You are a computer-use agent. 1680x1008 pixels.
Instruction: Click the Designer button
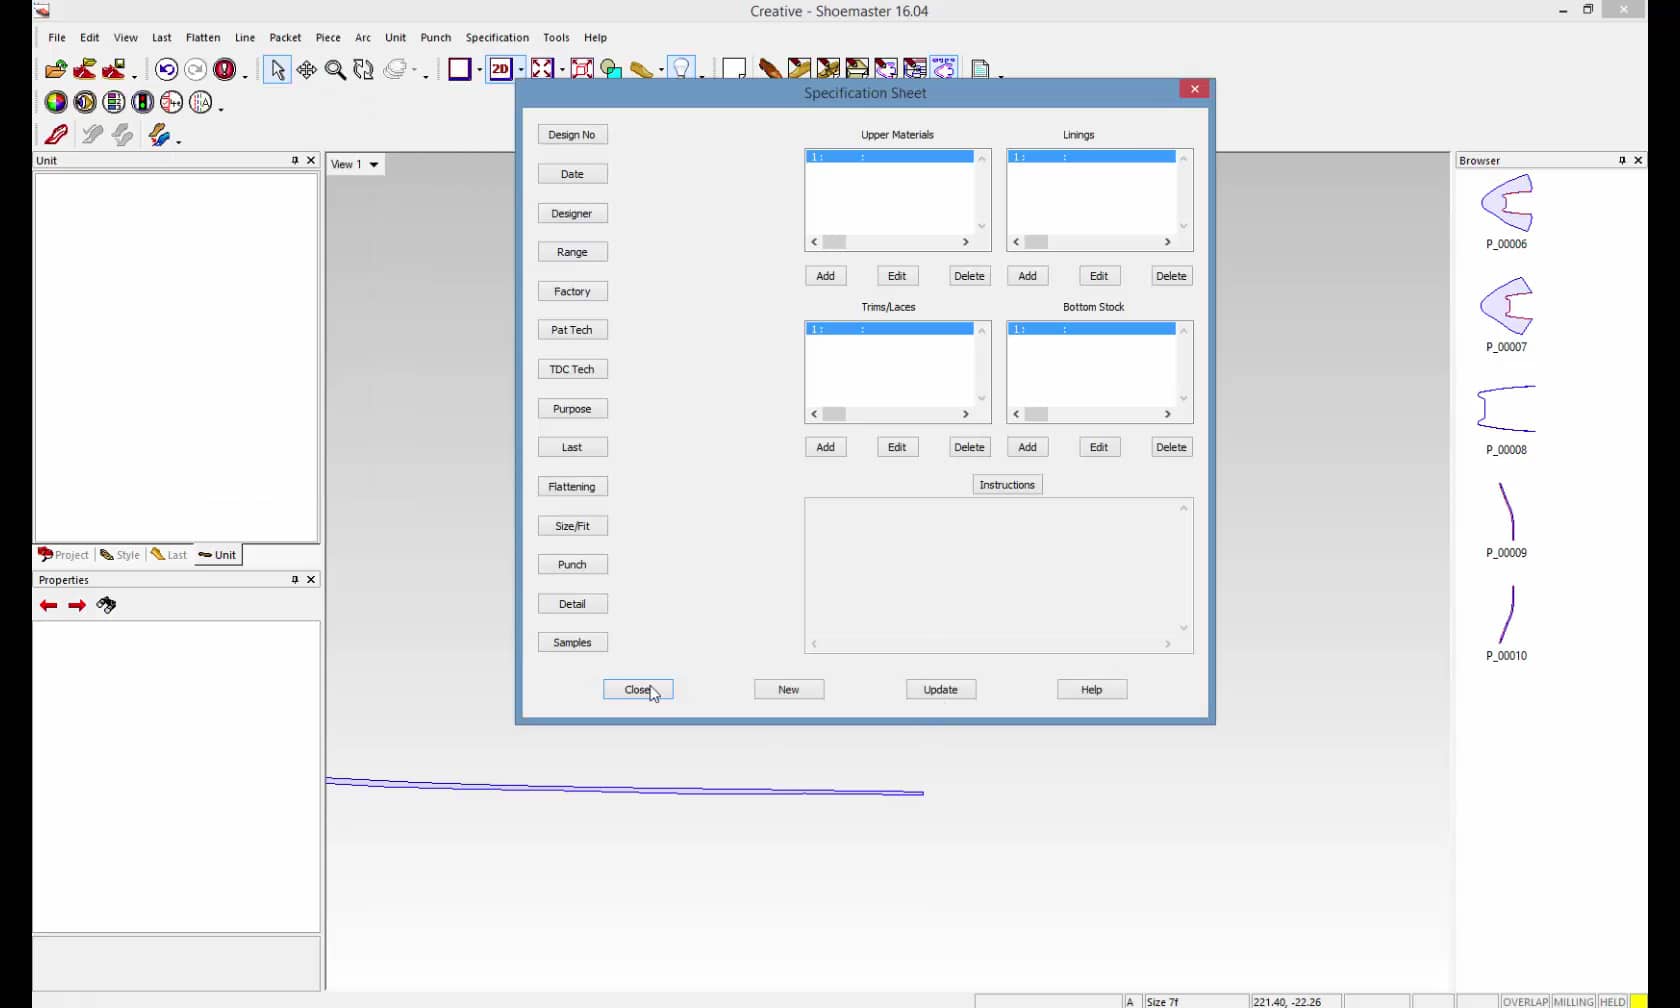coord(572,213)
